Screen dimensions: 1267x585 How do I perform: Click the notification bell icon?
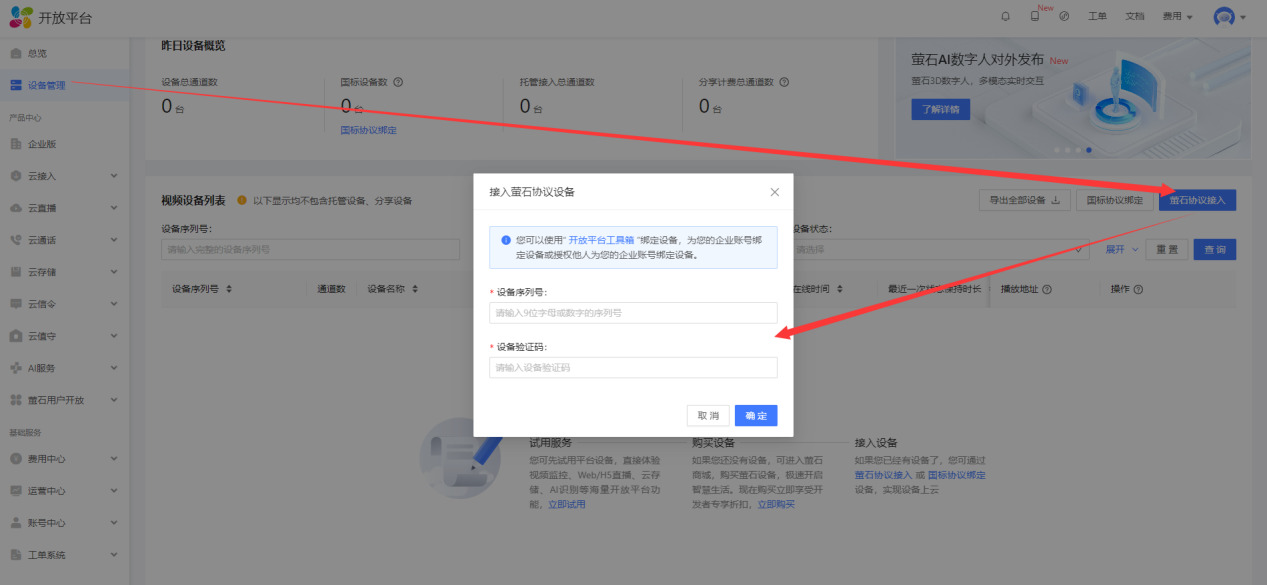click(1005, 16)
